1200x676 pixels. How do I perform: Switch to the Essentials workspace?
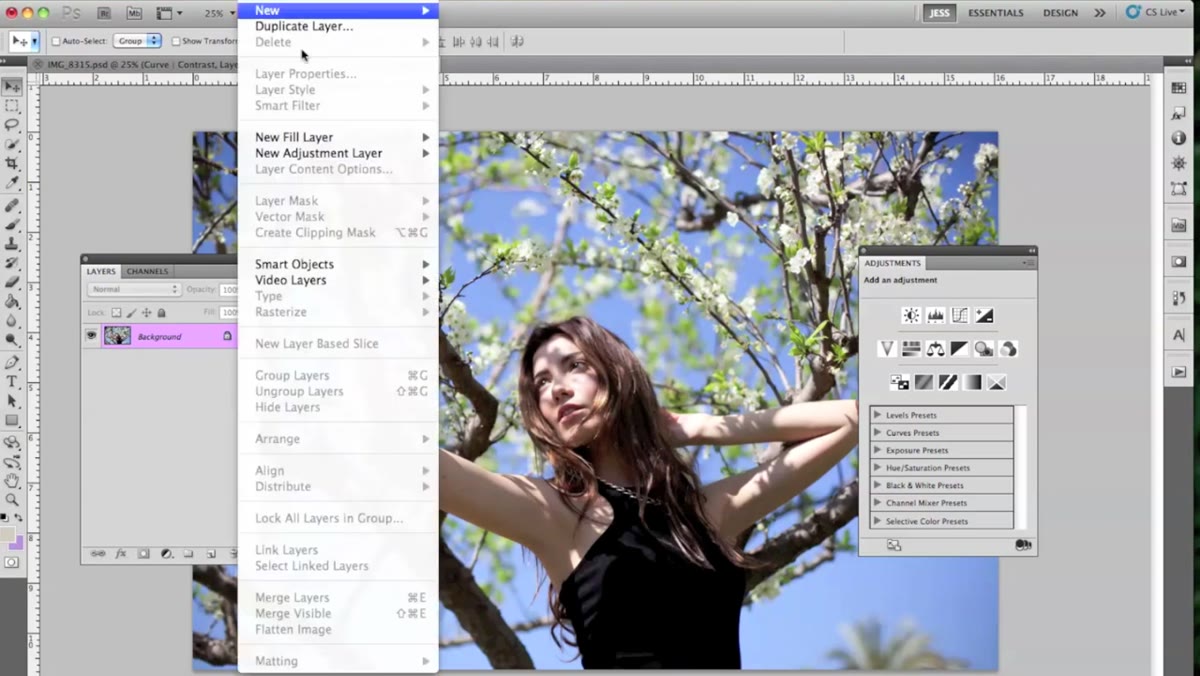coord(995,13)
